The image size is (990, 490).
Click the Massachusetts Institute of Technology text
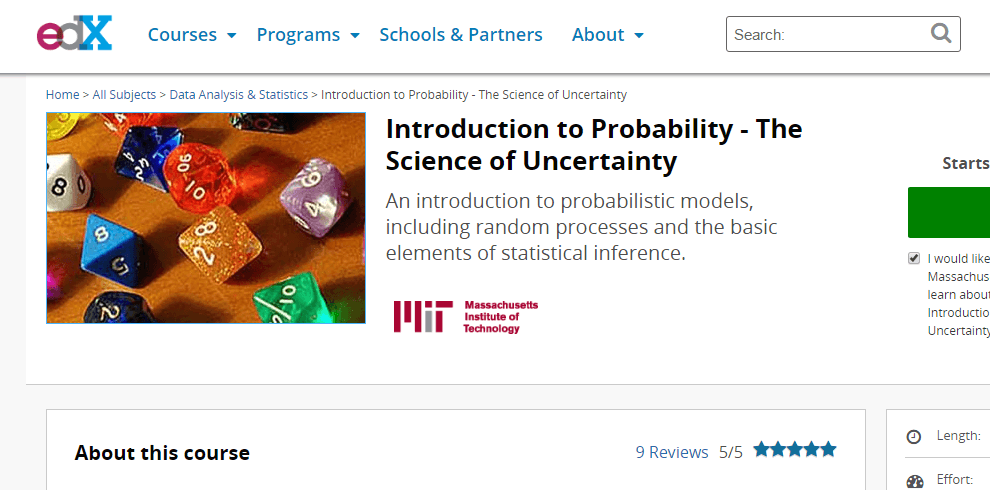pos(500,316)
